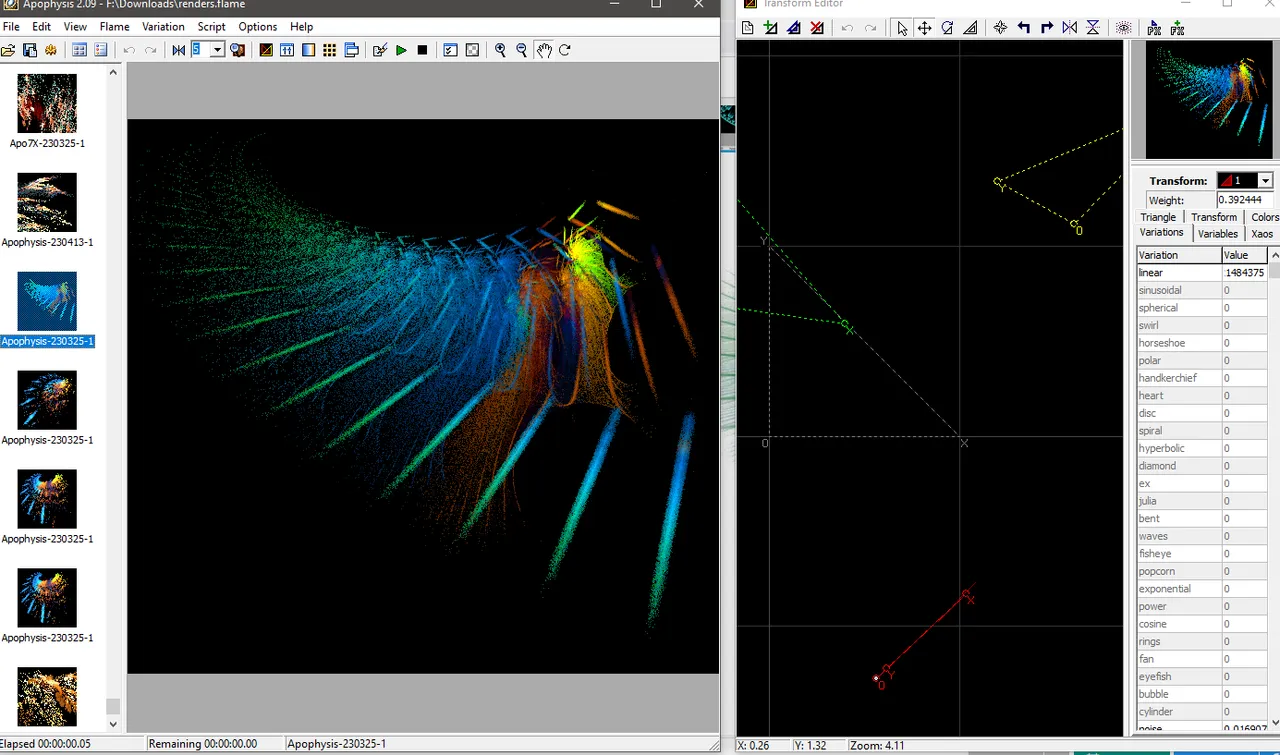Open the quality dropdown showing 5
The image size is (1280, 755).
coord(216,50)
